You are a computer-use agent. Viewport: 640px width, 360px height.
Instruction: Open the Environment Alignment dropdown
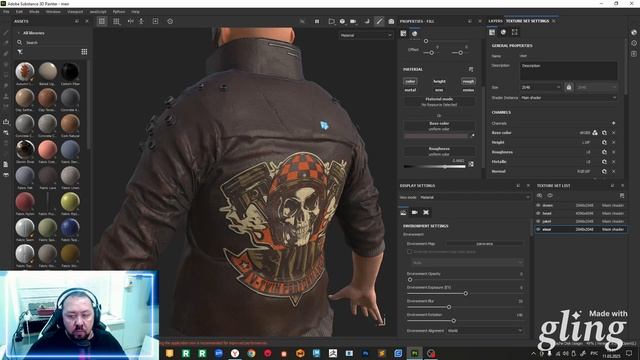pyautogui.click(x=485, y=331)
